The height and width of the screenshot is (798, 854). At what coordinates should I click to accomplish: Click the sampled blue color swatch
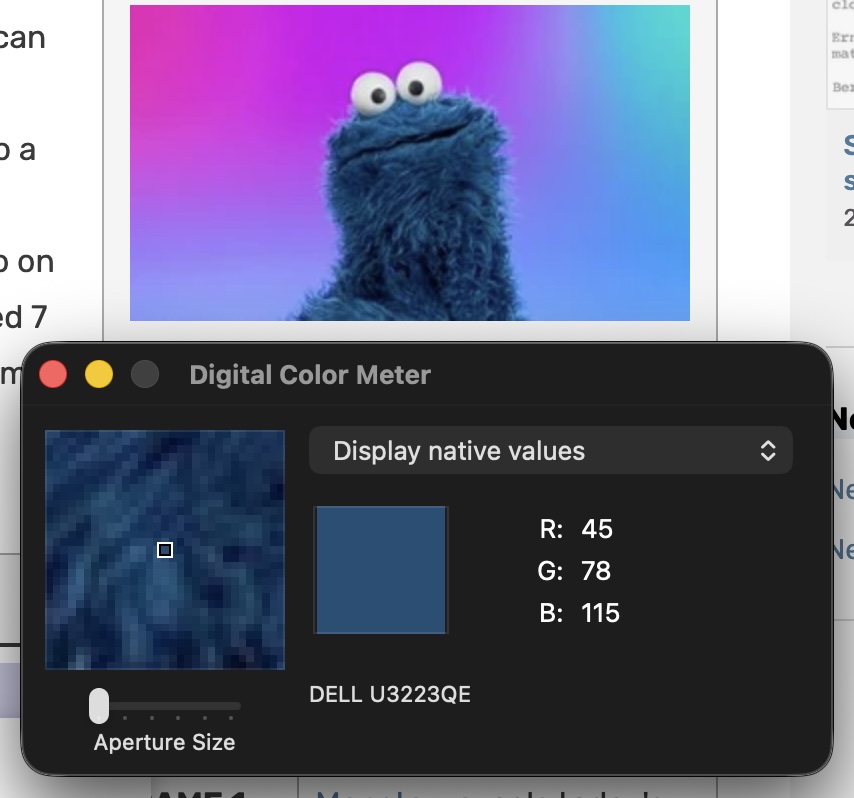pos(381,570)
